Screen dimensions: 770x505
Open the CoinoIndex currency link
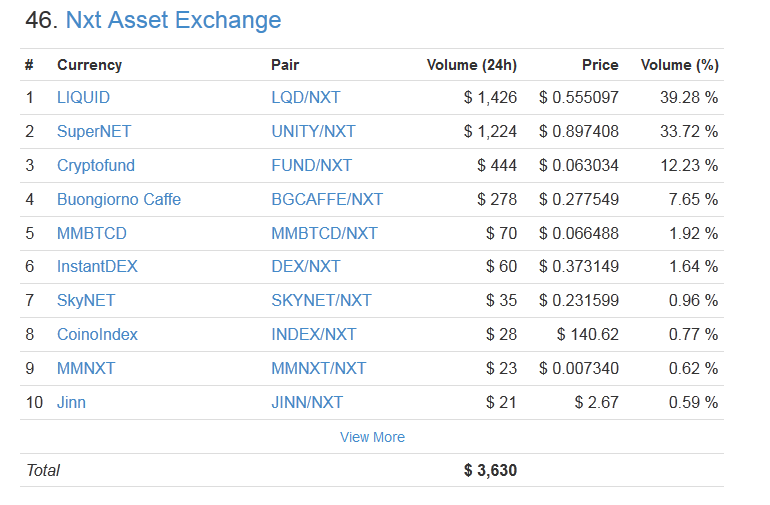click(97, 335)
